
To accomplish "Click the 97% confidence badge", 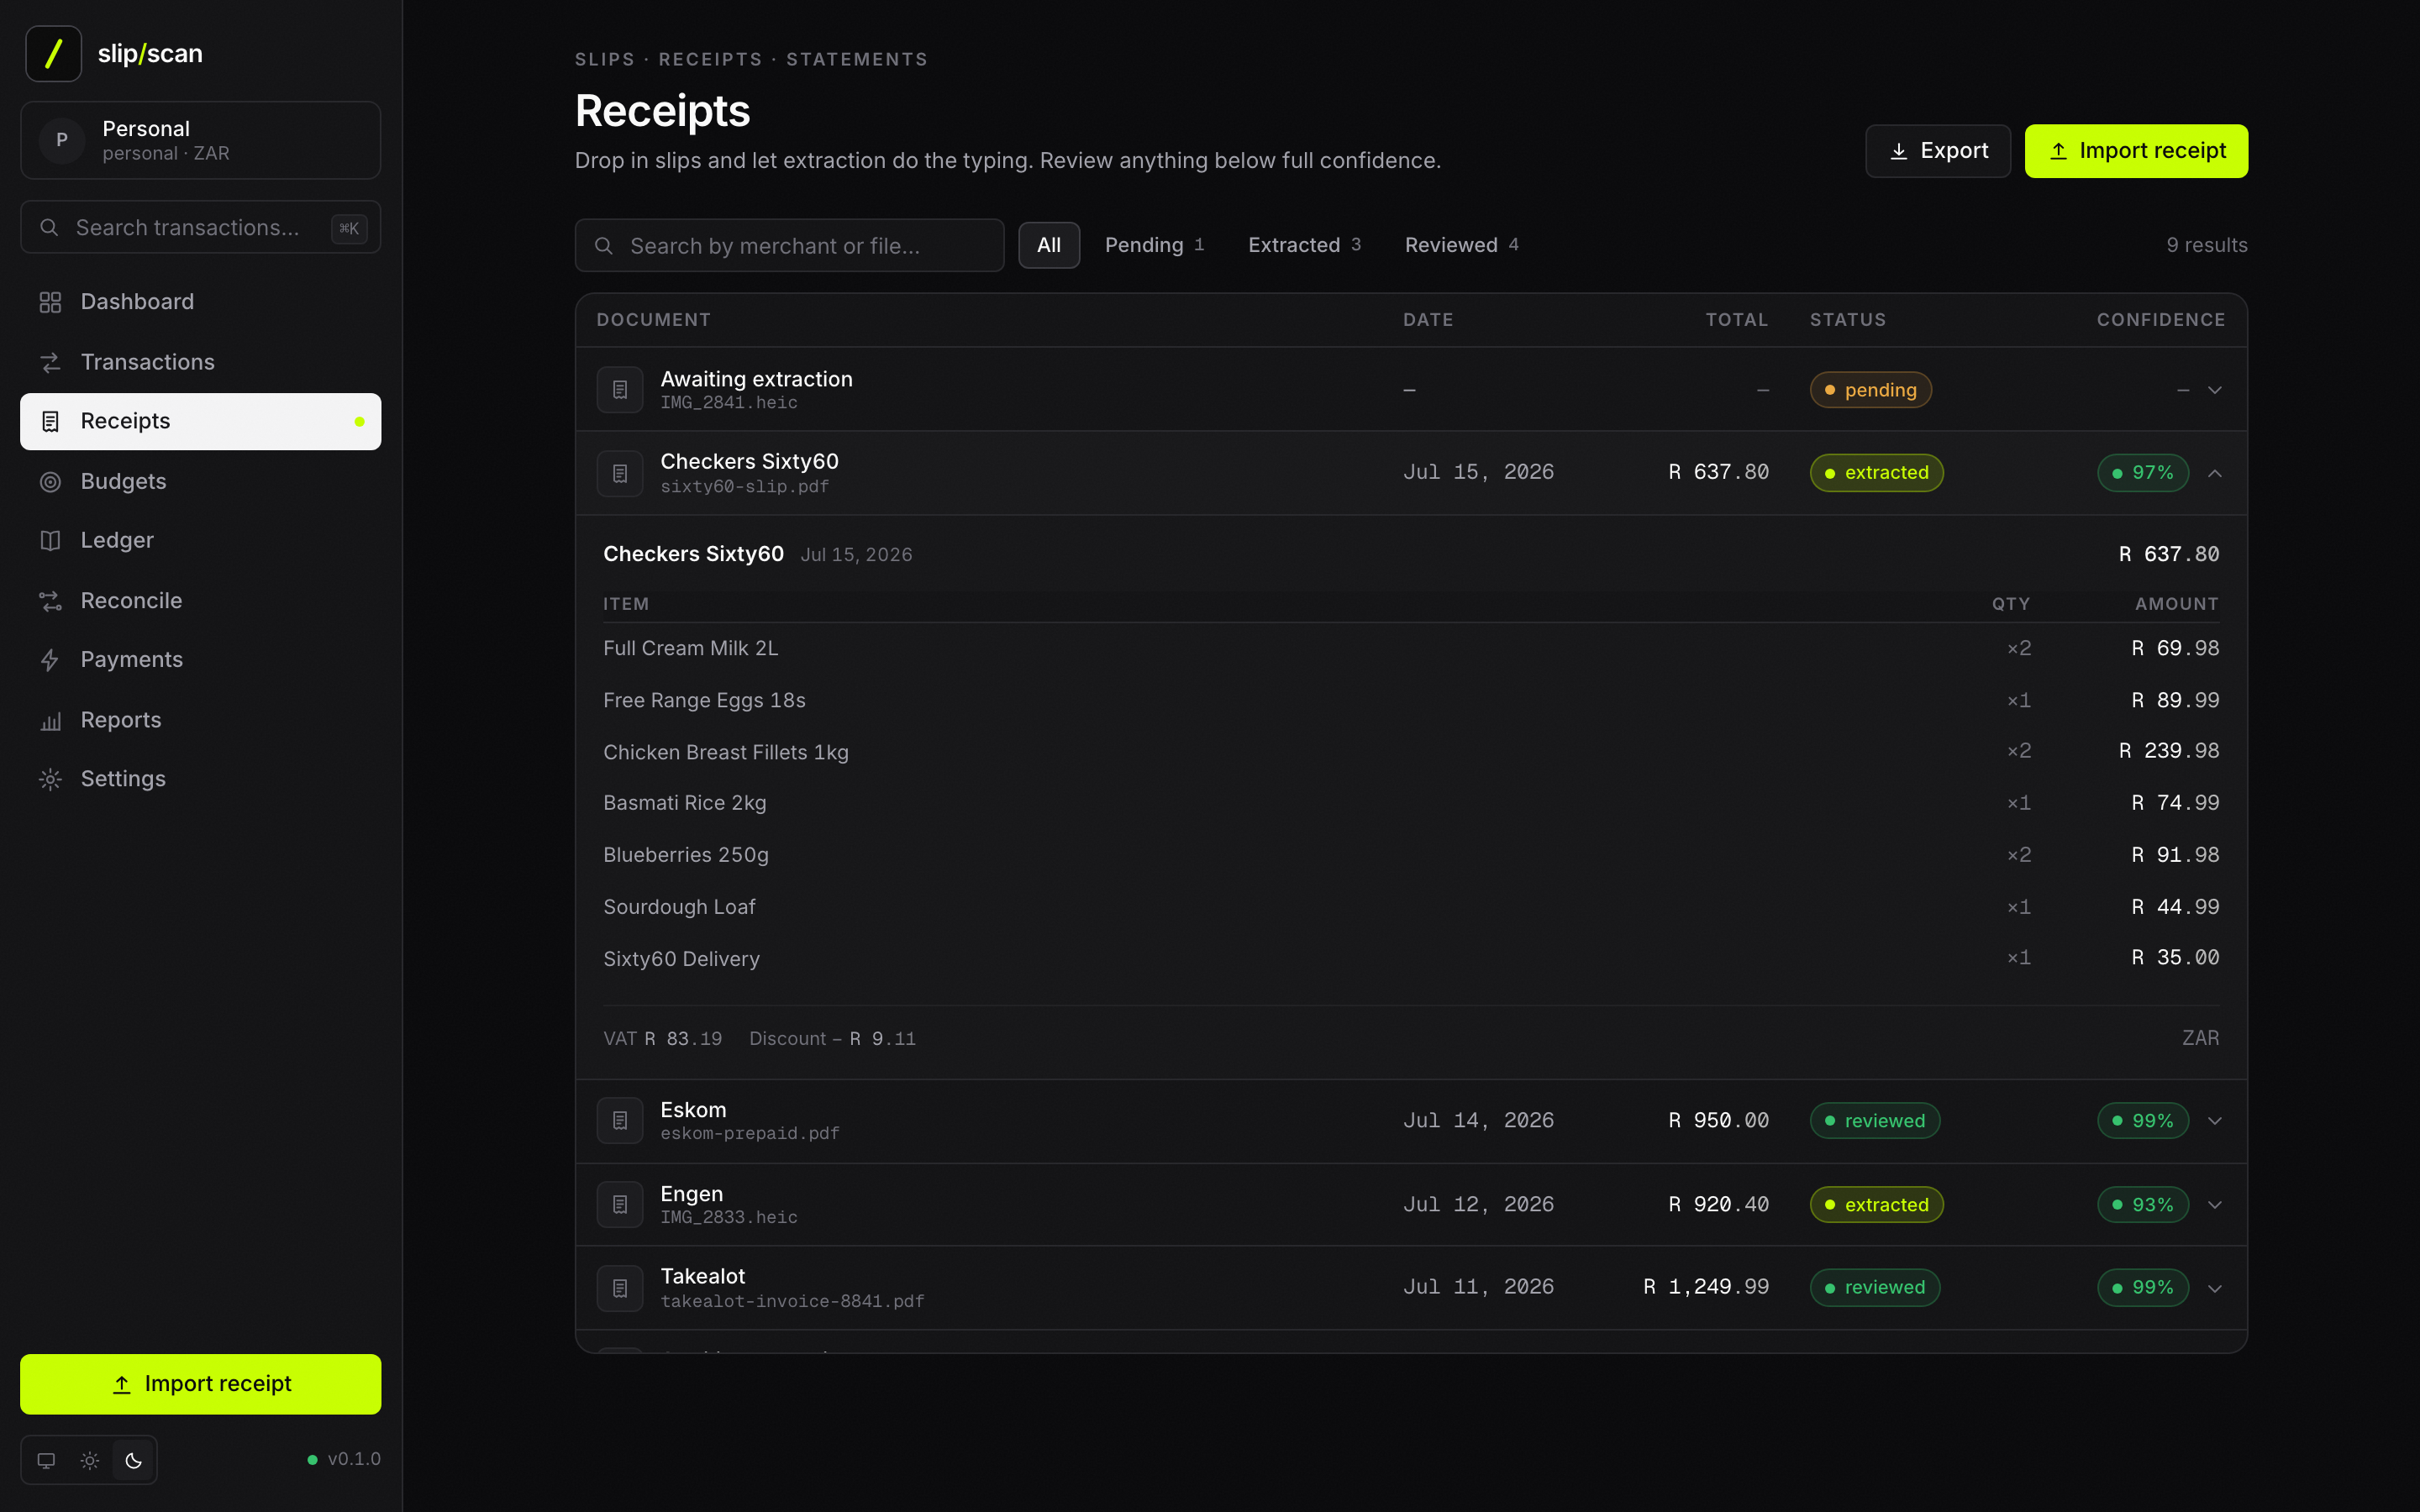I will point(2143,473).
